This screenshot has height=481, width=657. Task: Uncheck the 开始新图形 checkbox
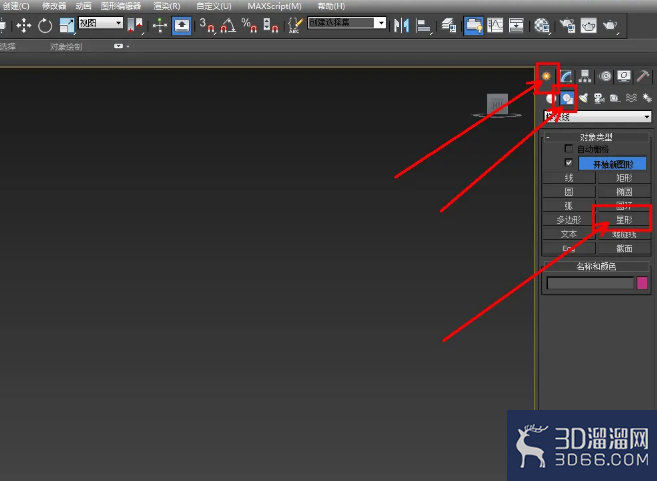[569, 163]
